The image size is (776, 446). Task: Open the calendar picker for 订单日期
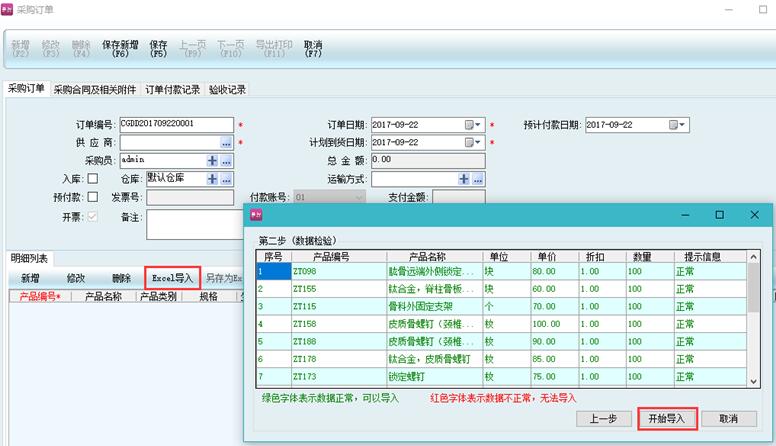click(468, 125)
